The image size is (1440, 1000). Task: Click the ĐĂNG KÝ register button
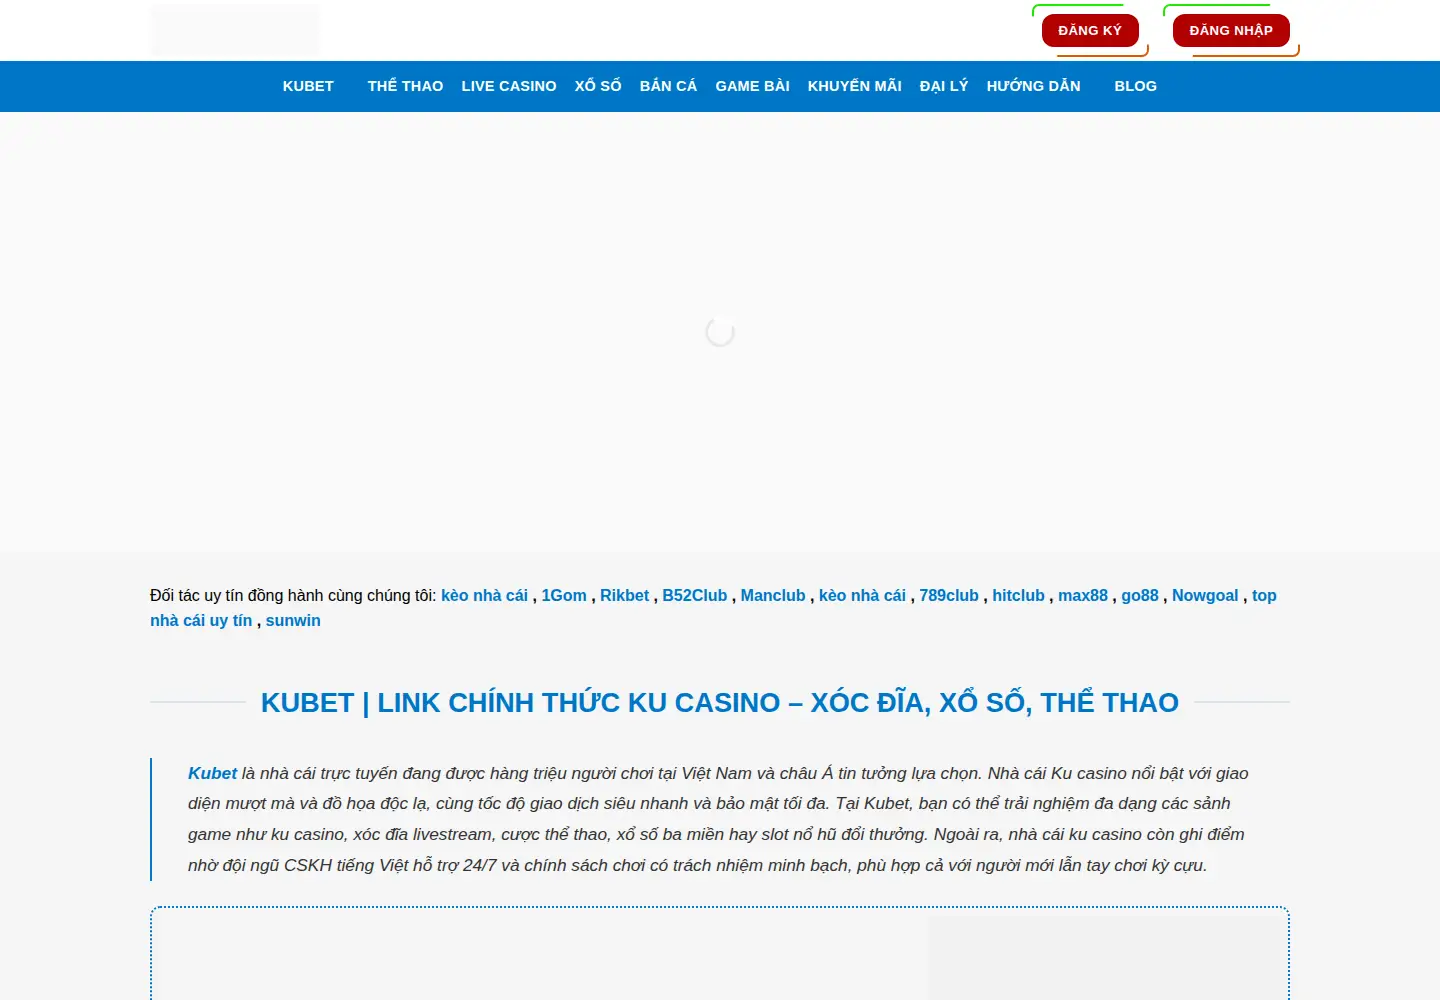[x=1090, y=30]
